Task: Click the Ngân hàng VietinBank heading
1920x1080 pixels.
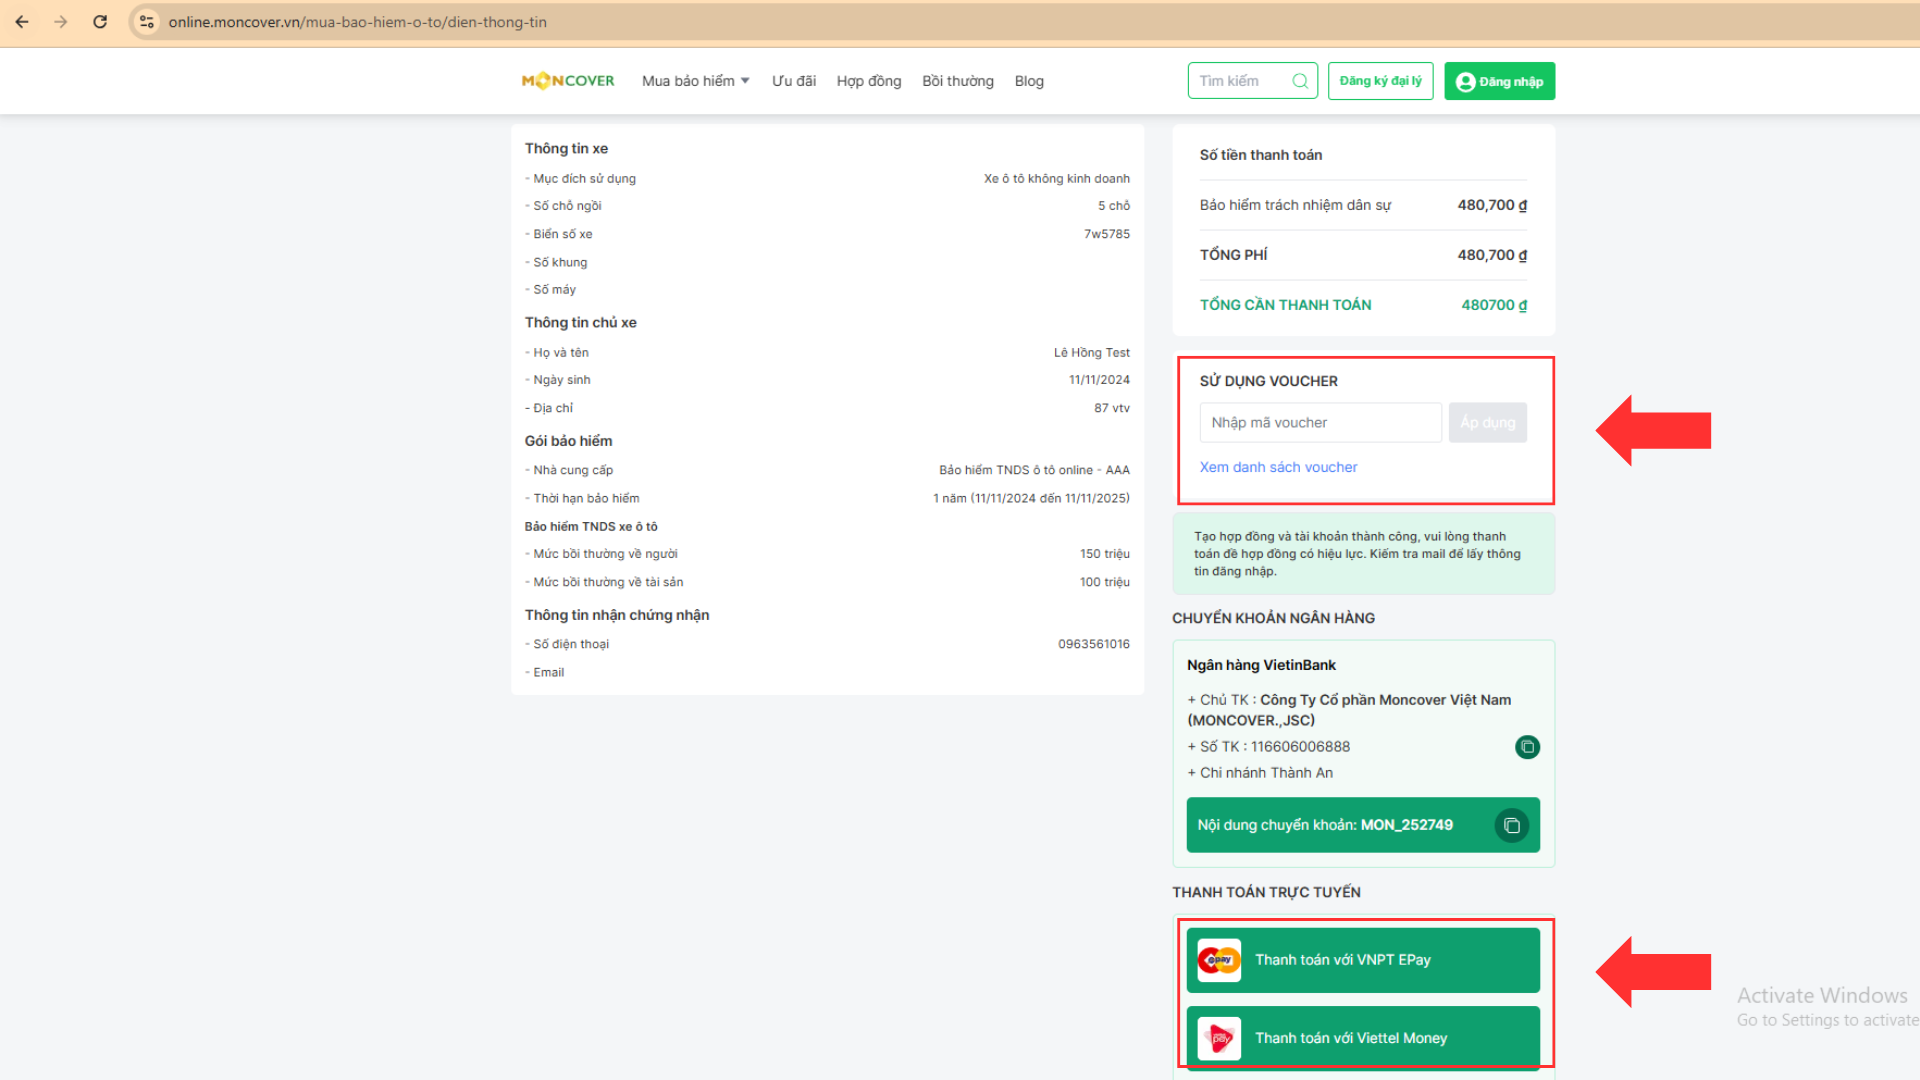Action: [1261, 665]
